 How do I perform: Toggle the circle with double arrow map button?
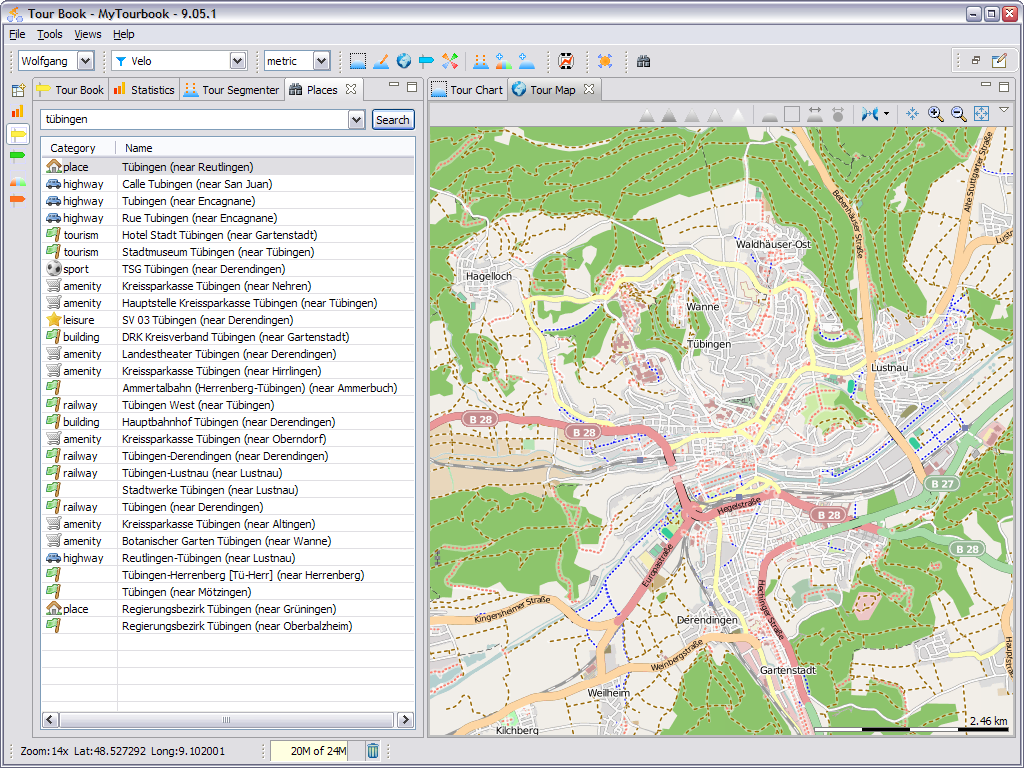click(838, 114)
